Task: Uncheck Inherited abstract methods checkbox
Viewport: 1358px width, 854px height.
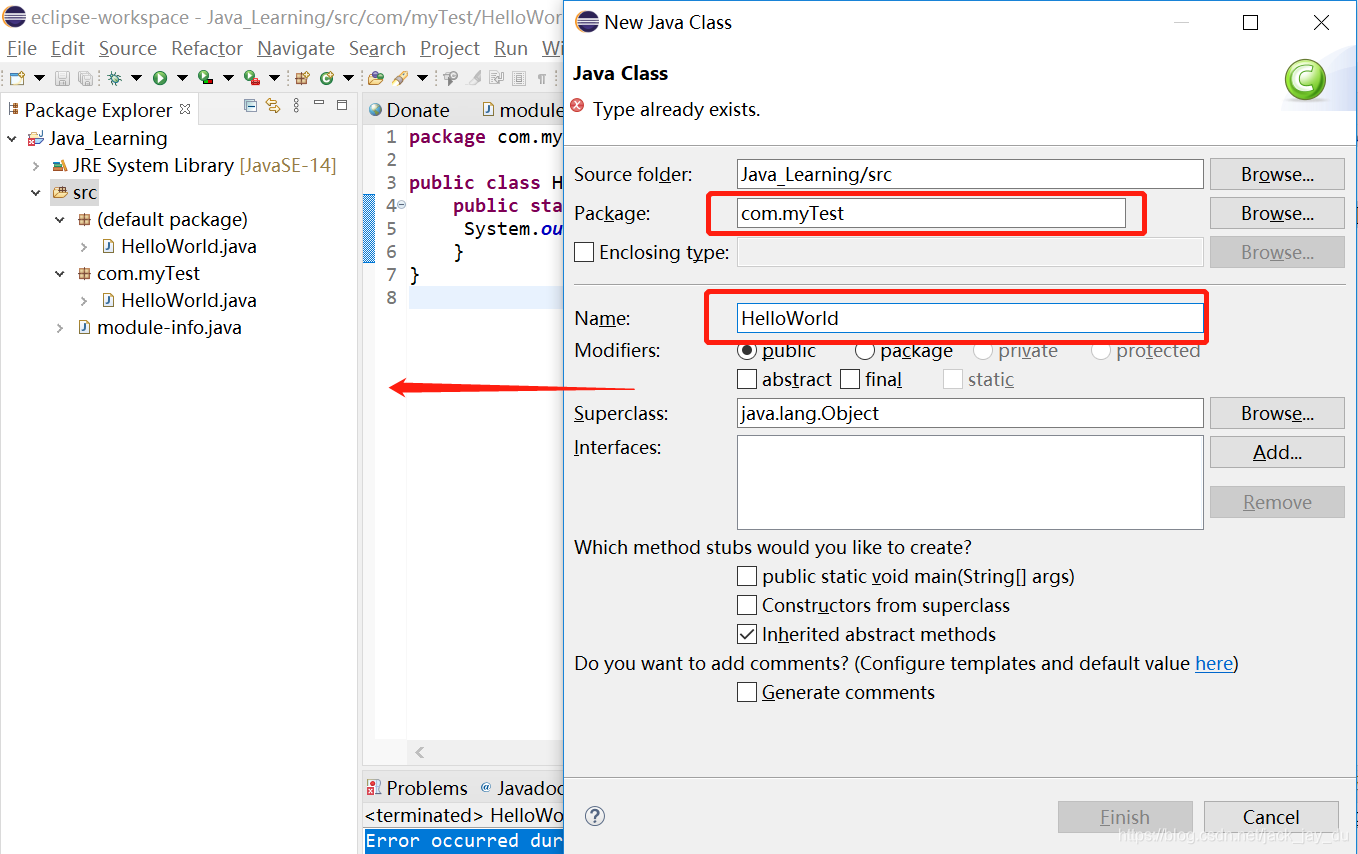Action: tap(747, 635)
